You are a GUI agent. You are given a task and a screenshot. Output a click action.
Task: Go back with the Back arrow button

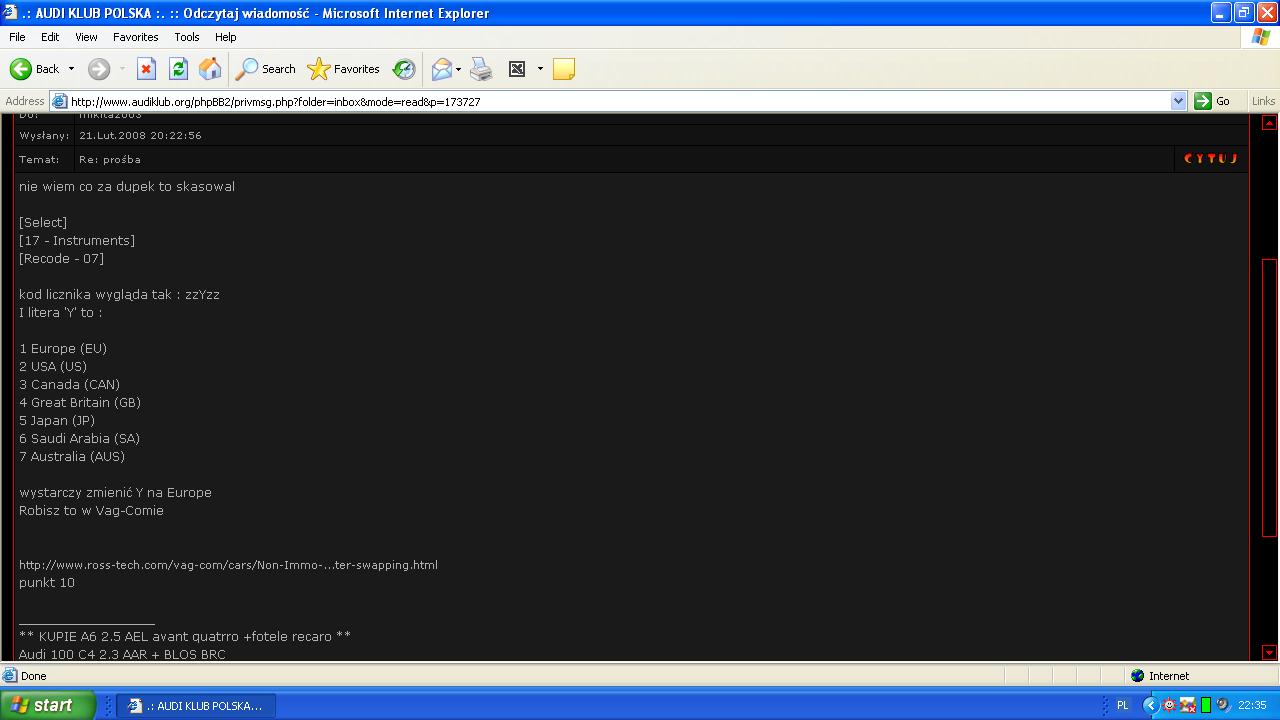[x=34, y=69]
